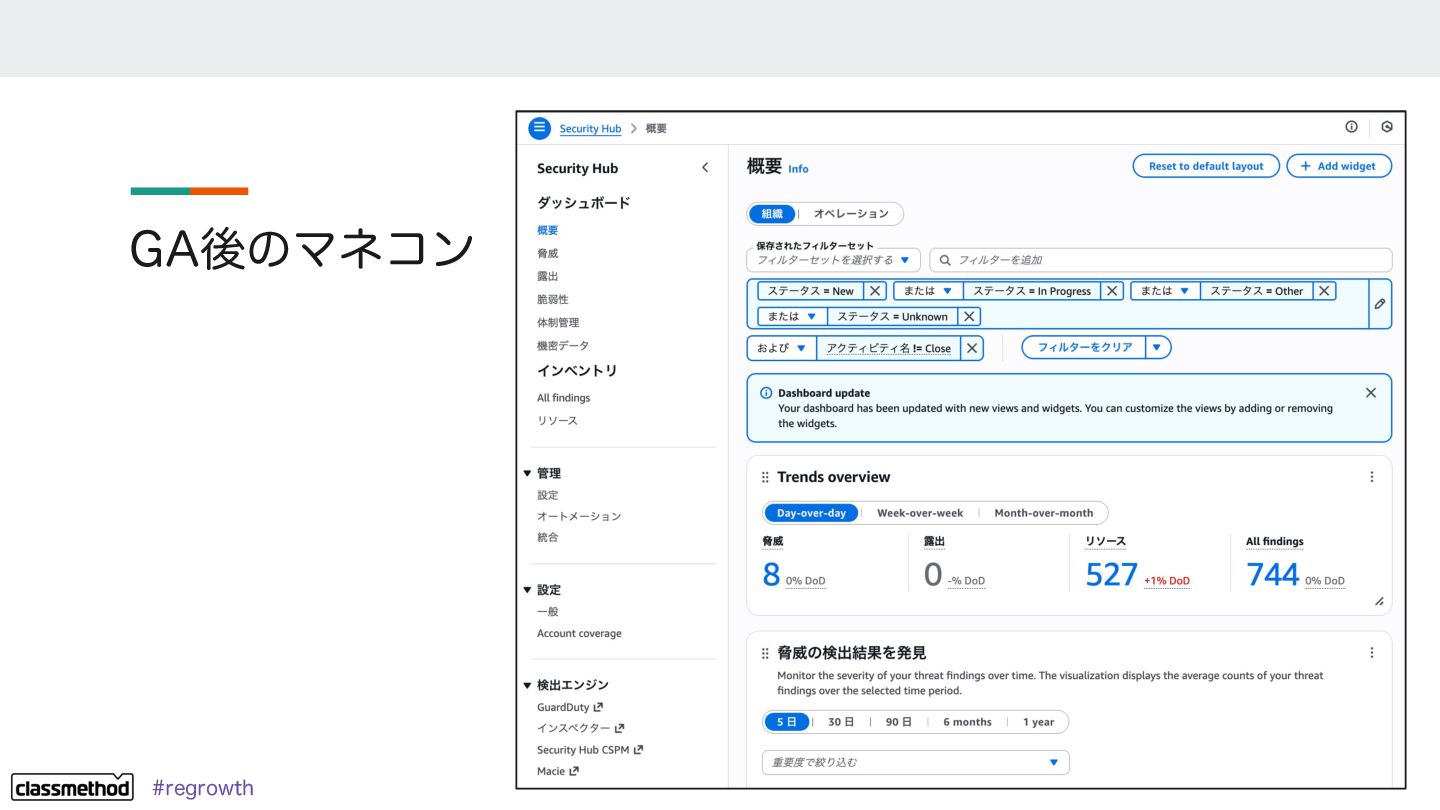Open the hamburger navigation menu icon
Viewport: 1440px width, 810px height.
coord(540,128)
